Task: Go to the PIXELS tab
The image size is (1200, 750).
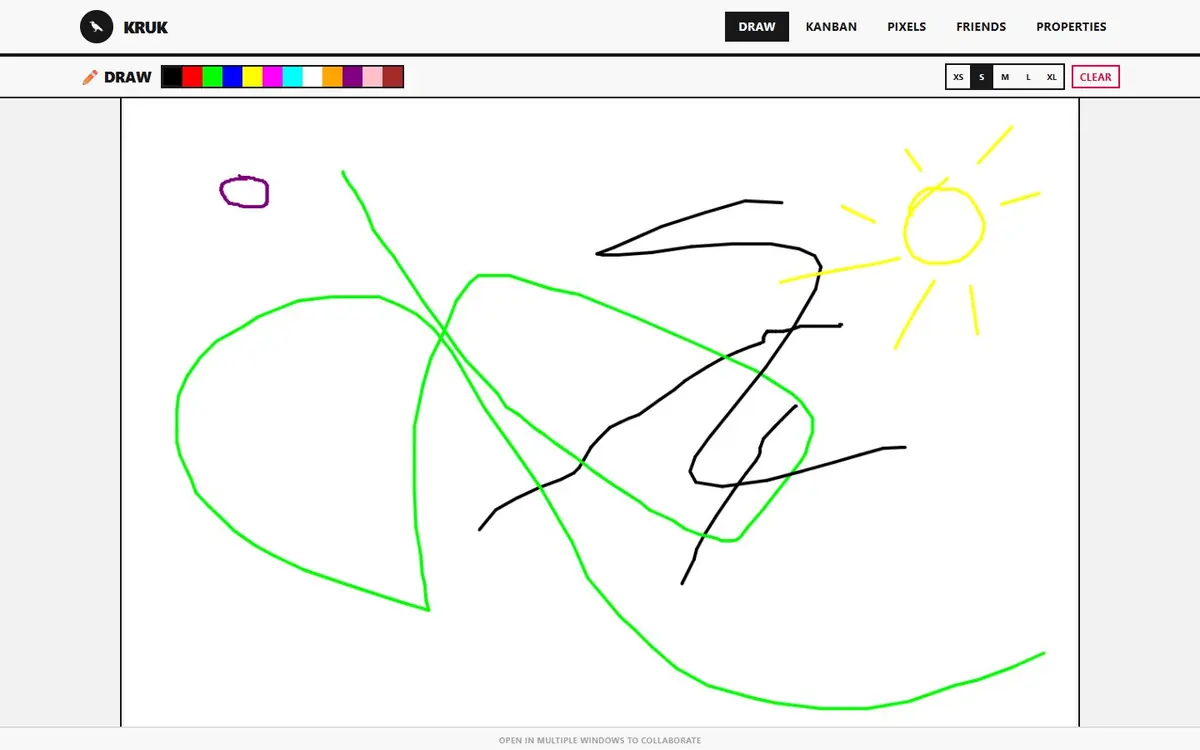Action: pos(907,27)
